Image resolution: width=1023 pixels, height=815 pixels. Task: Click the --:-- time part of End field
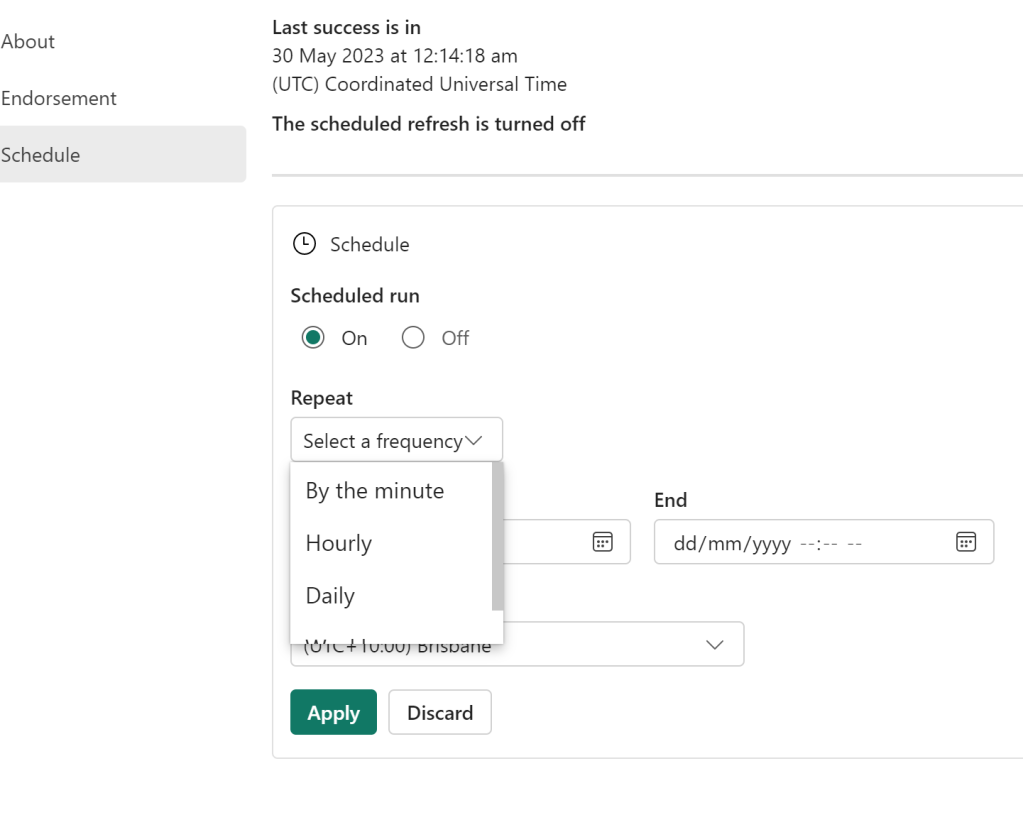[x=817, y=543]
